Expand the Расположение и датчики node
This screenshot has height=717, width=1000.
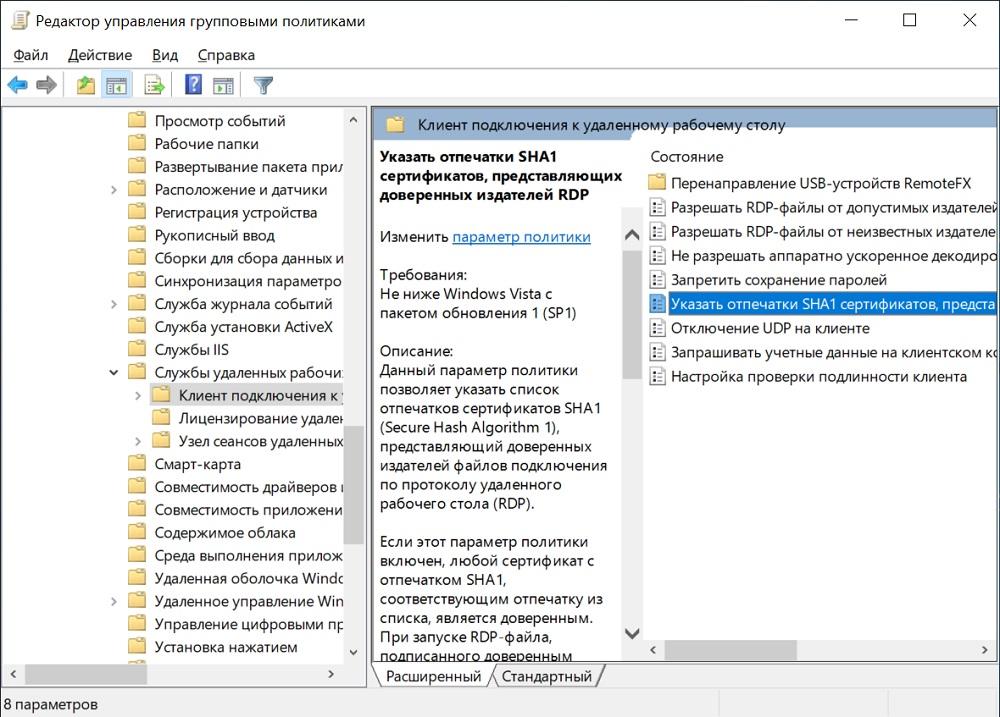tap(114, 189)
